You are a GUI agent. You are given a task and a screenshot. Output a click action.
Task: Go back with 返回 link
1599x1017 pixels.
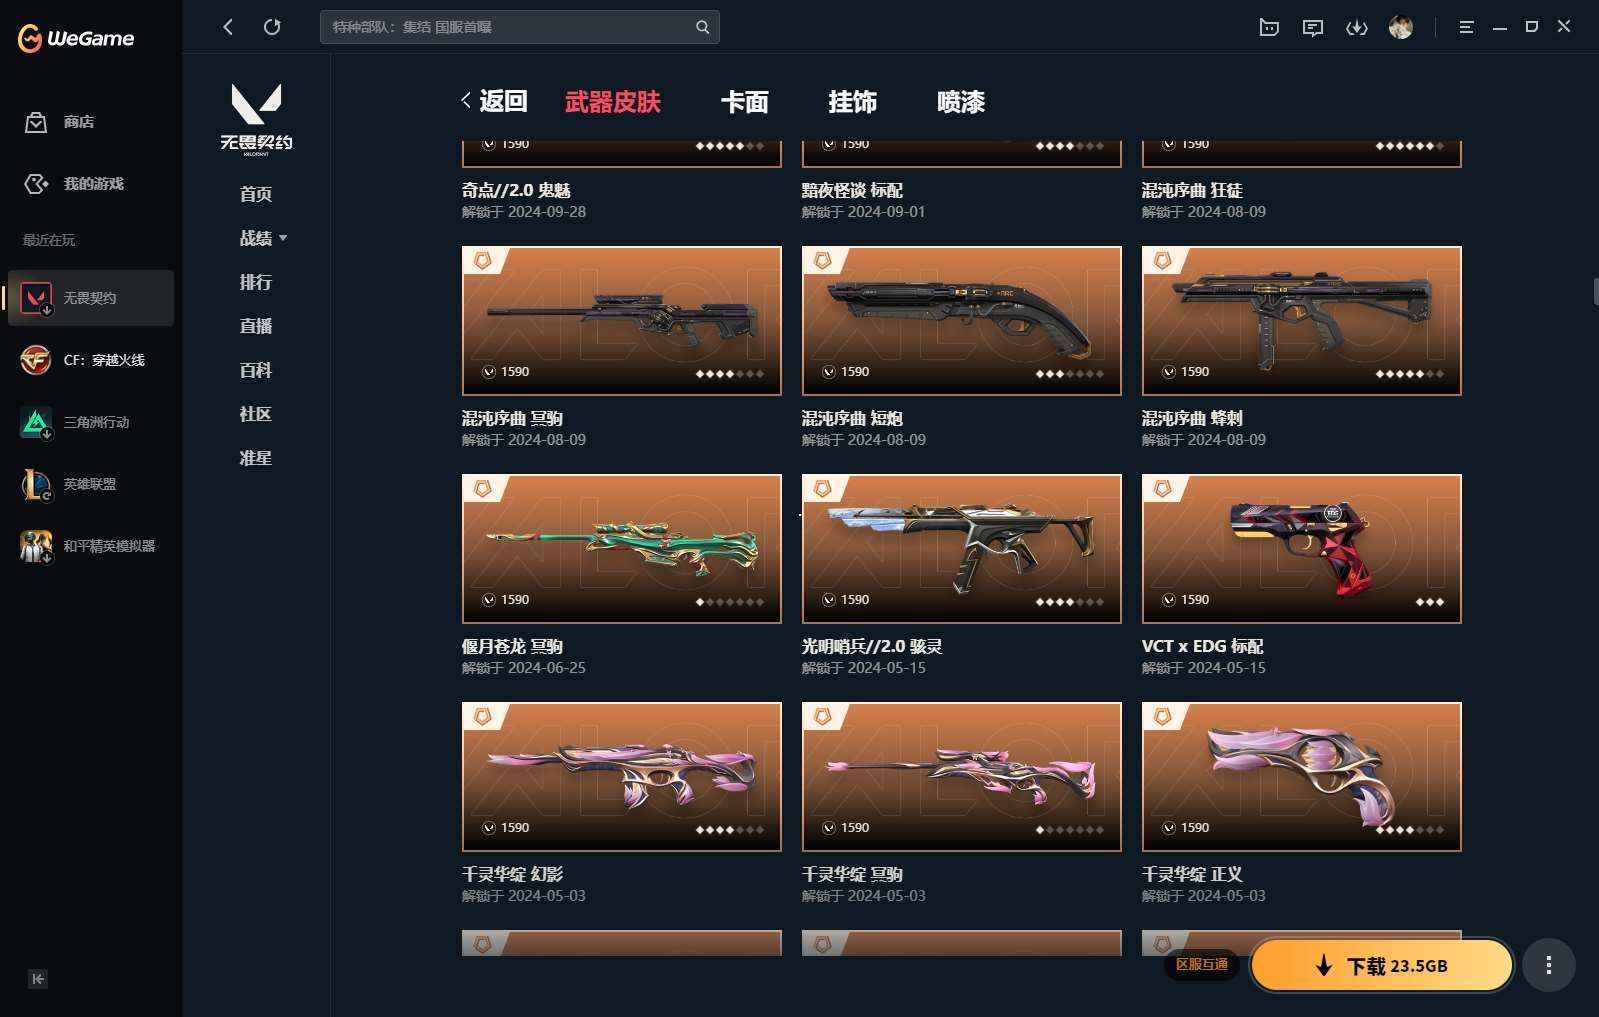tap(494, 101)
